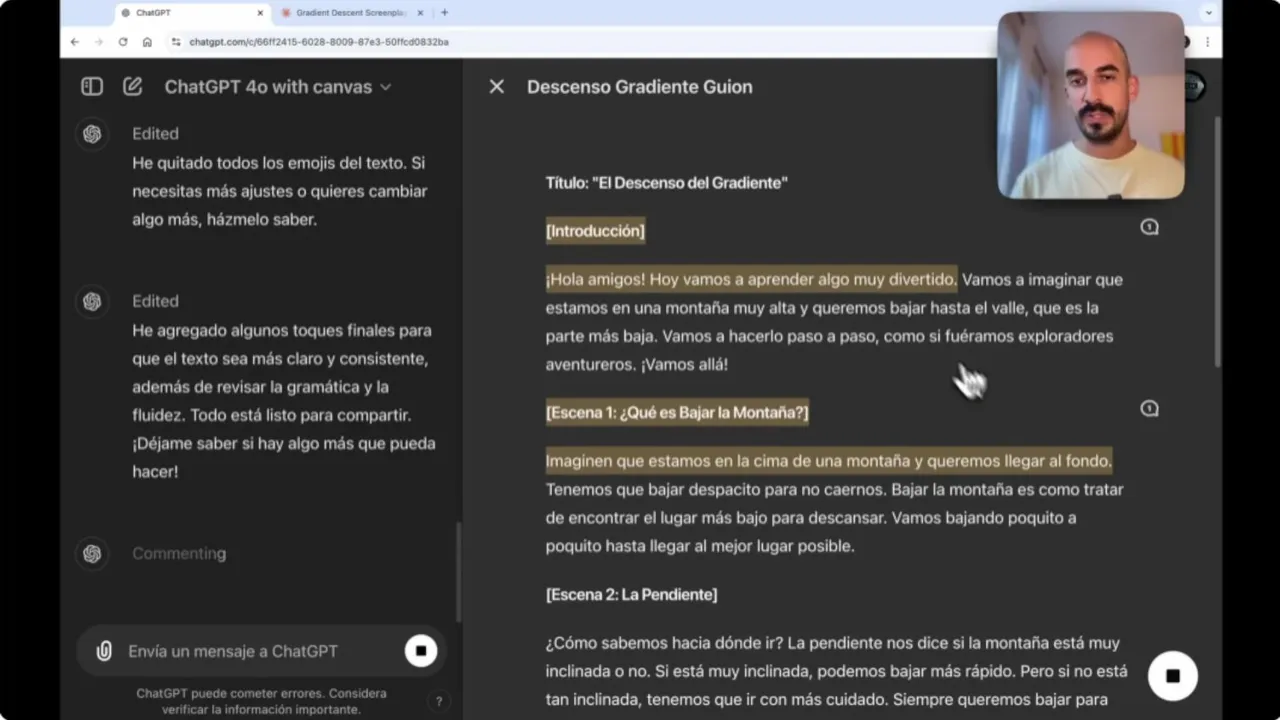Screen dimensions: 1280x720
Task: Click the canvas title 'Descenso Gradiente Guion'
Action: [x=640, y=87]
